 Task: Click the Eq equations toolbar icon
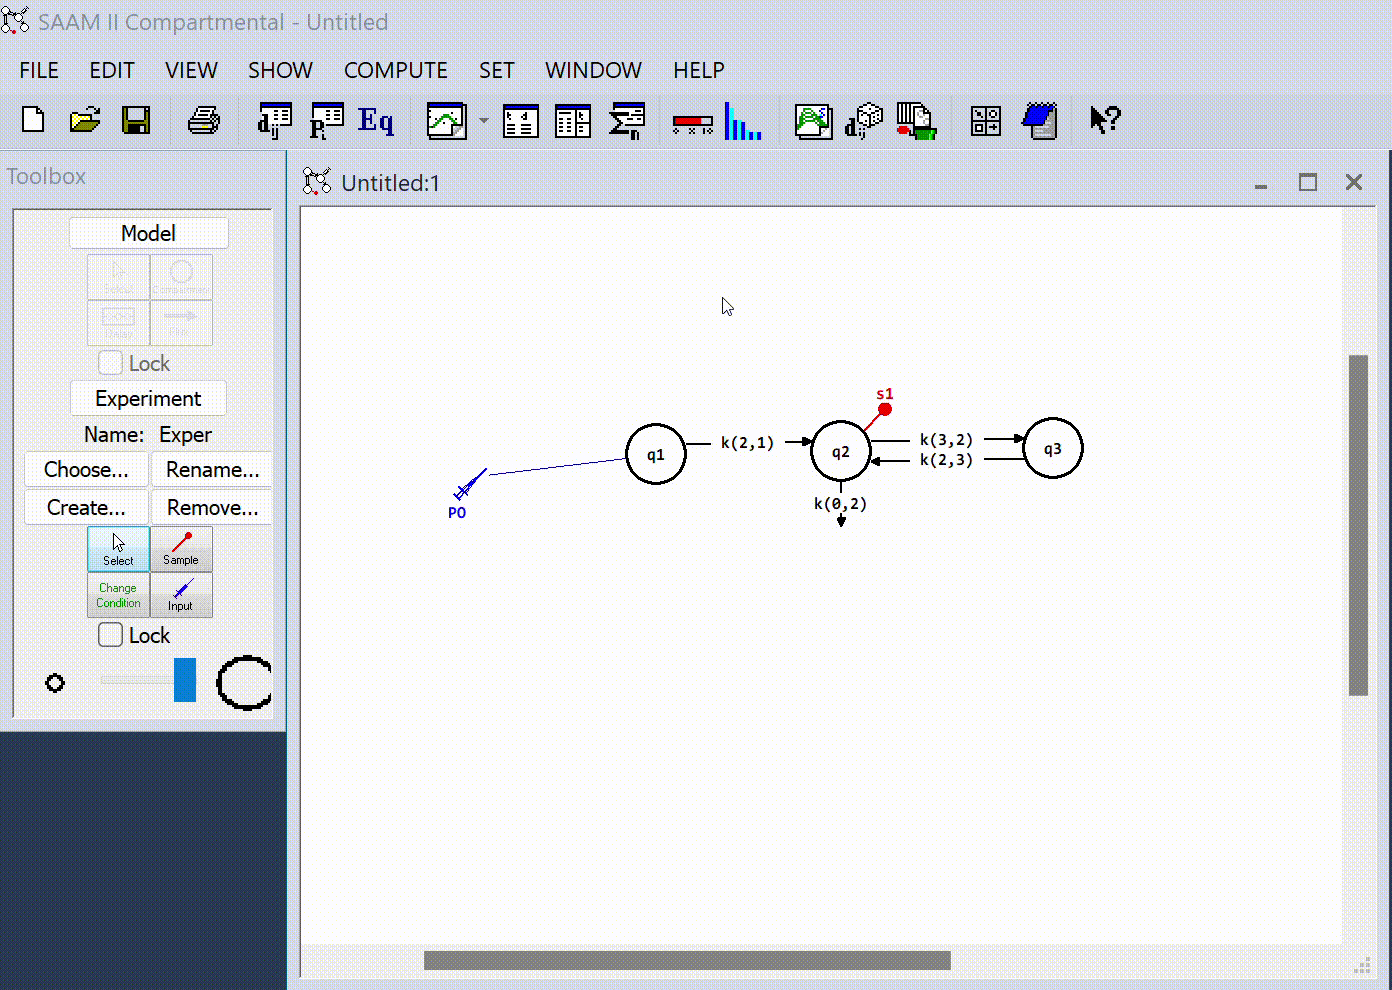376,121
